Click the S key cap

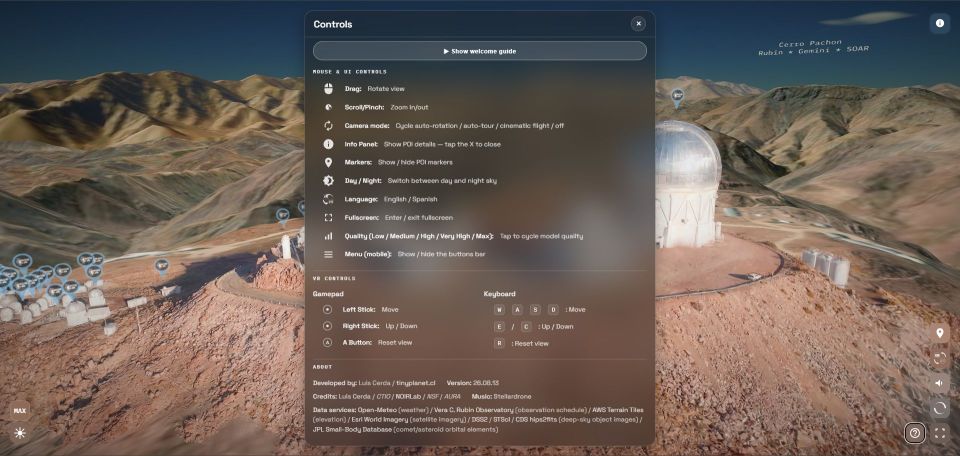click(x=535, y=310)
